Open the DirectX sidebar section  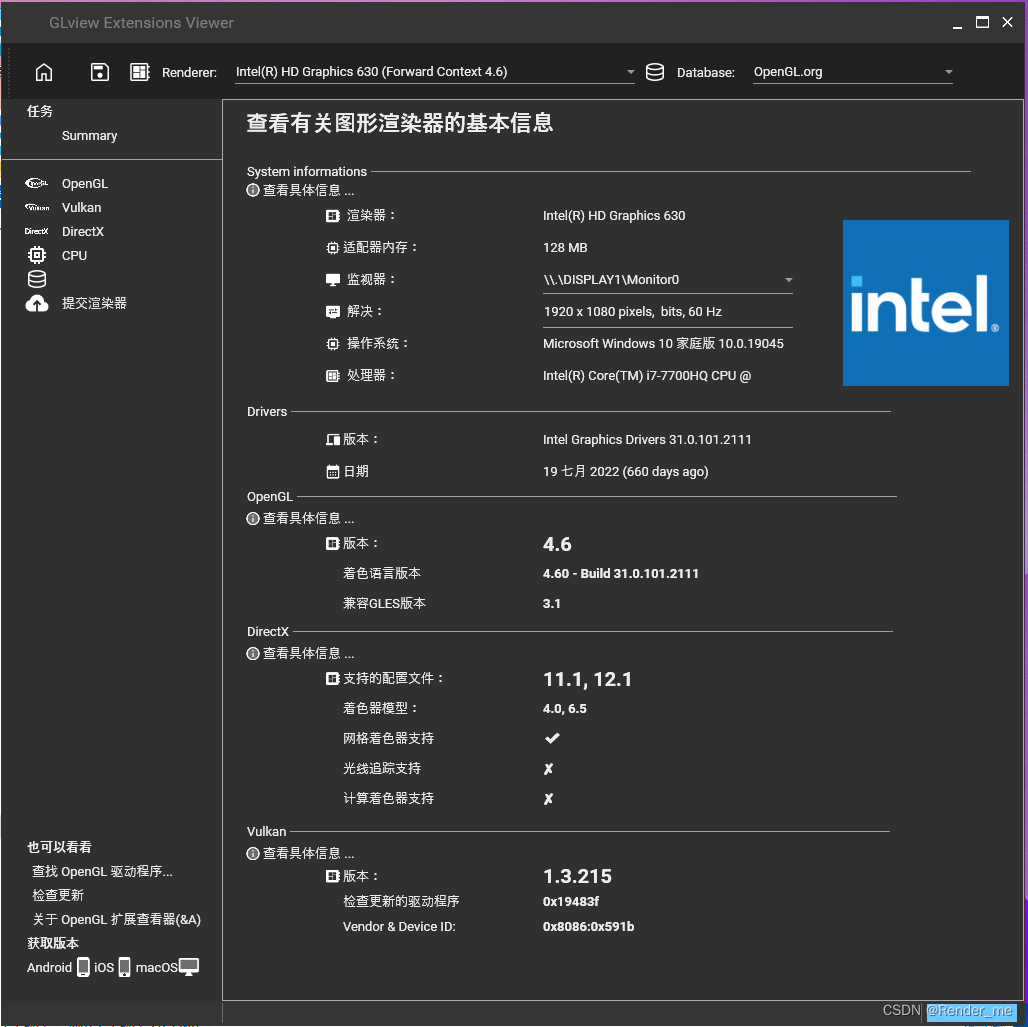83,232
